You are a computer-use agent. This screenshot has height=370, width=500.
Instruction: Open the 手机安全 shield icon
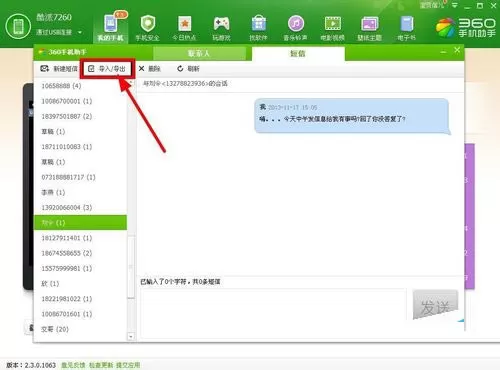click(x=148, y=24)
